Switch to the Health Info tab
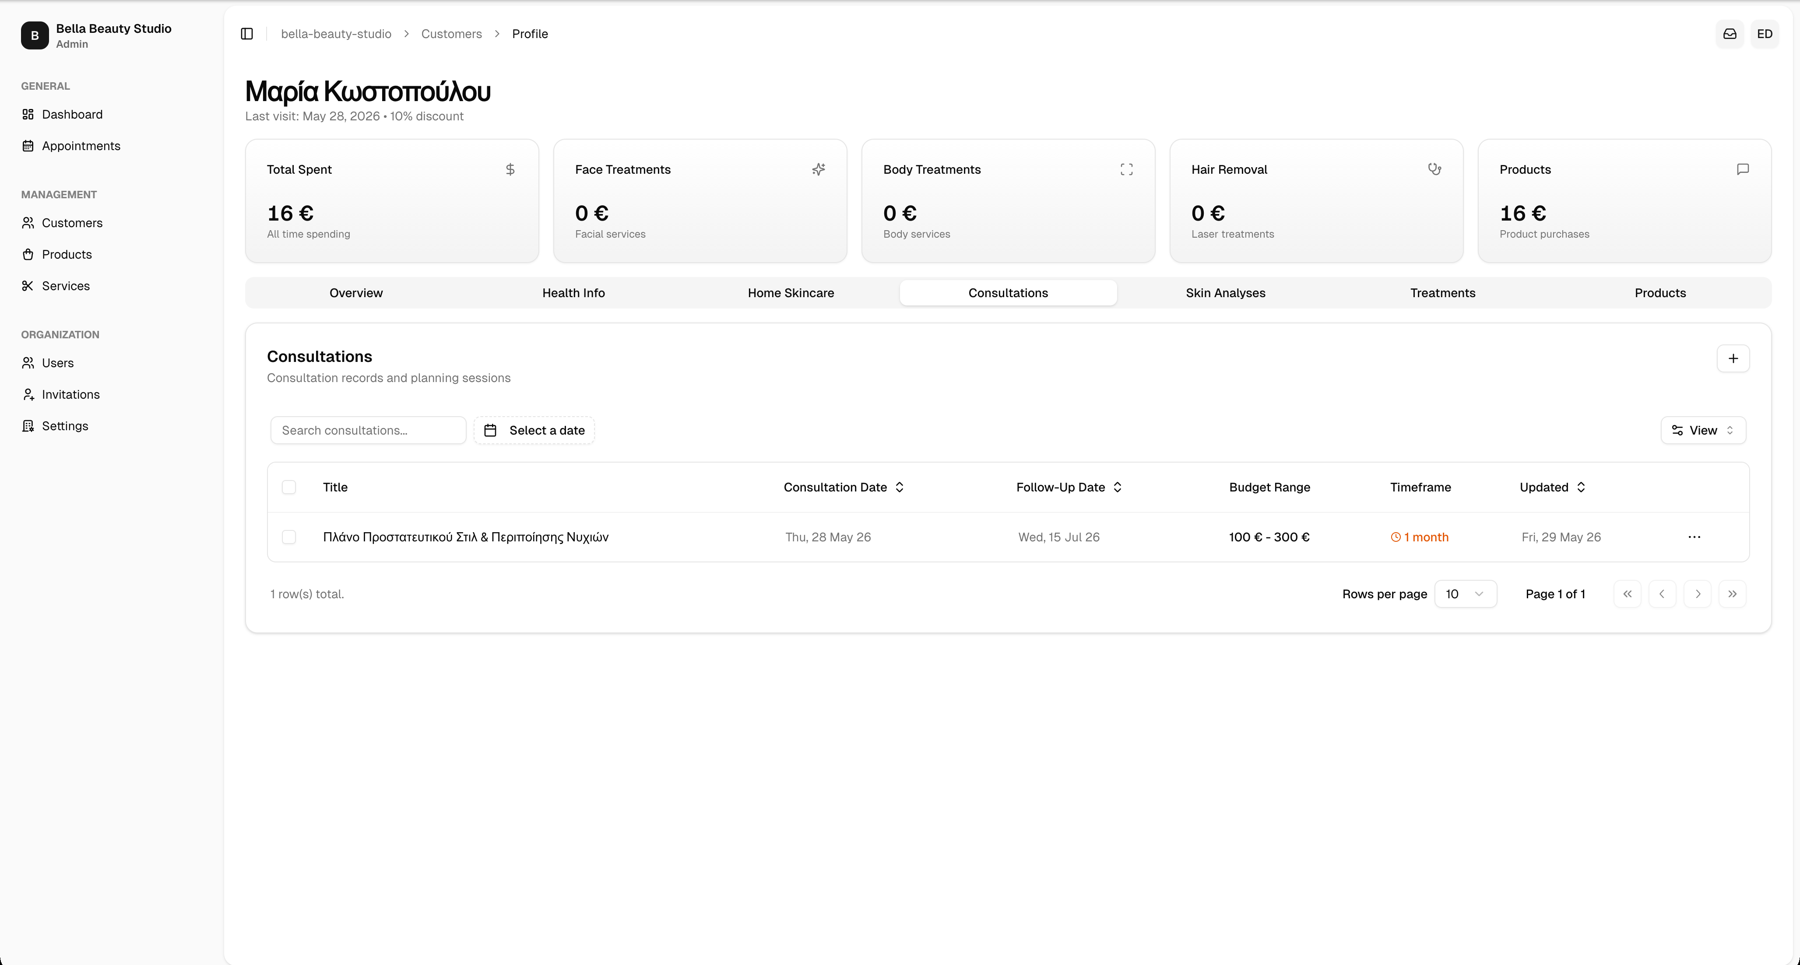The width and height of the screenshot is (1800, 965). tap(574, 293)
